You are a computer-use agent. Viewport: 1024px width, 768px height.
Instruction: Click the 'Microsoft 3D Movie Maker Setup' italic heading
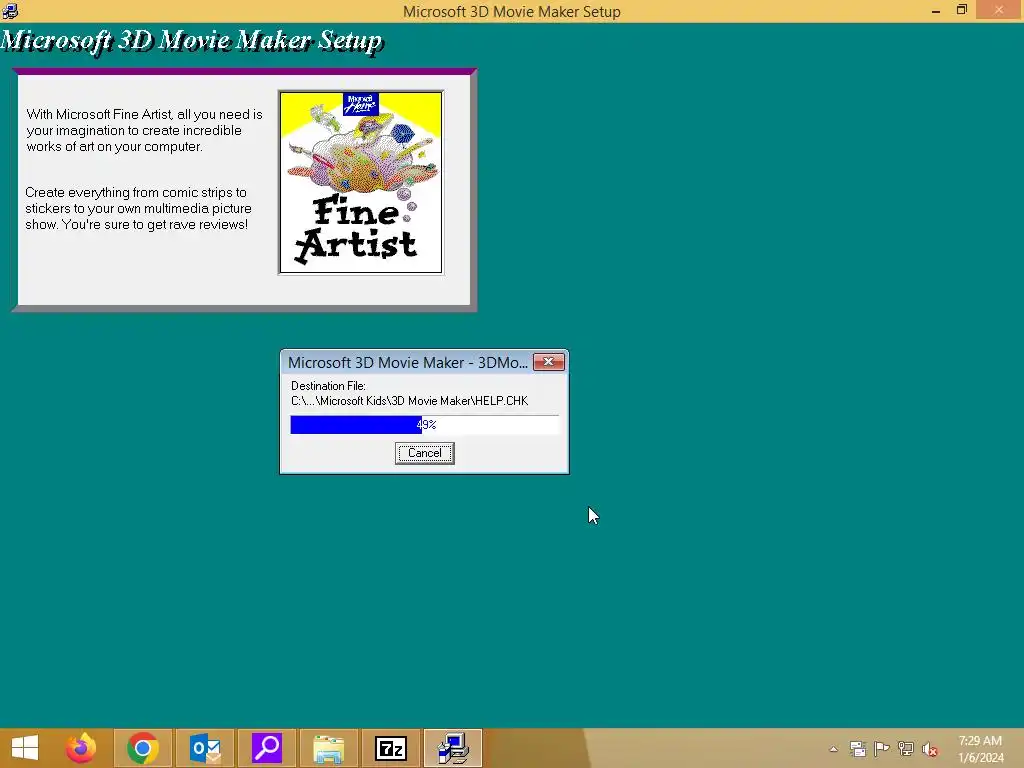tap(191, 41)
